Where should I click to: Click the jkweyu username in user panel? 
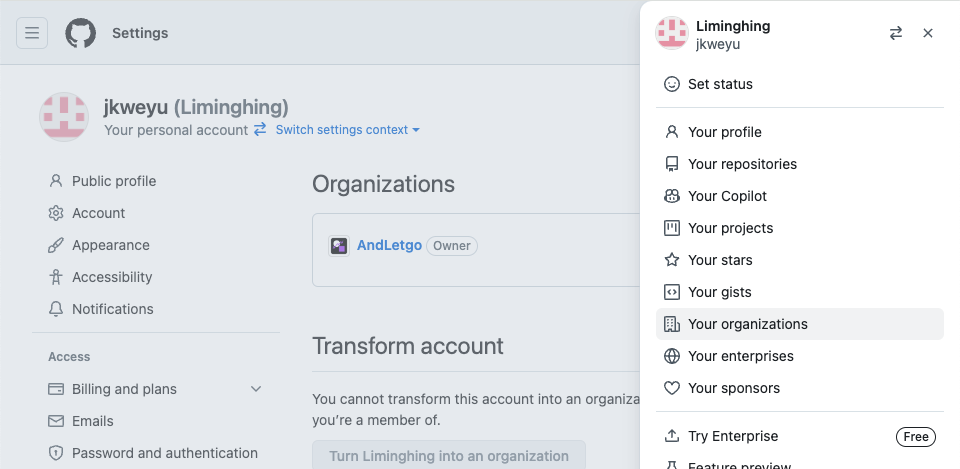click(718, 44)
